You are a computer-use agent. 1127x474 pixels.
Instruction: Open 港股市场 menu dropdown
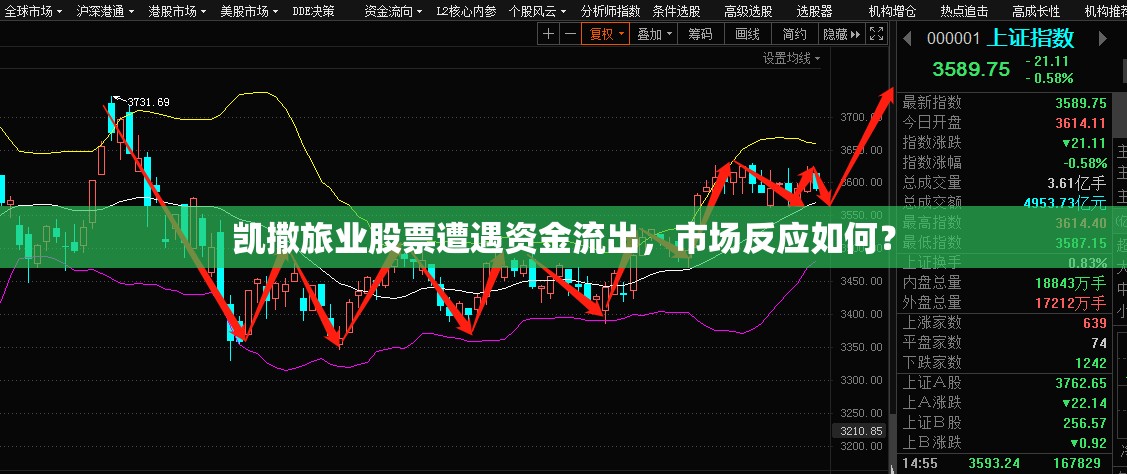[x=177, y=11]
